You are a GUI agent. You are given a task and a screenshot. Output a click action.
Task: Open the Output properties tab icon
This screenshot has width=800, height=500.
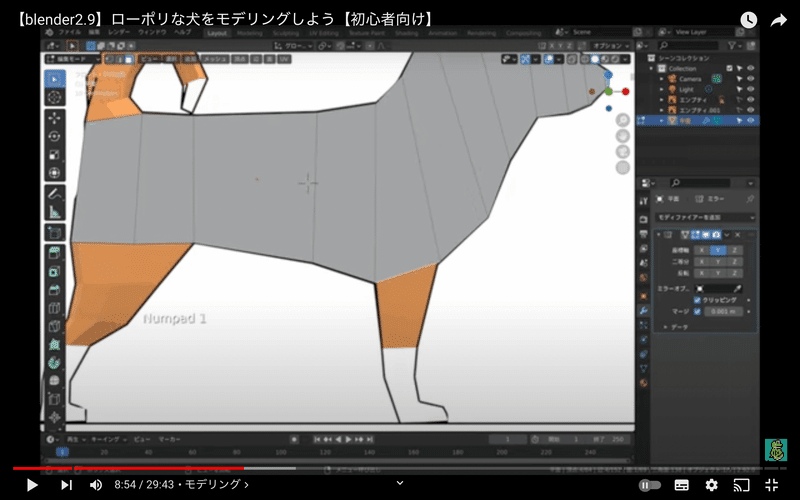point(643,234)
